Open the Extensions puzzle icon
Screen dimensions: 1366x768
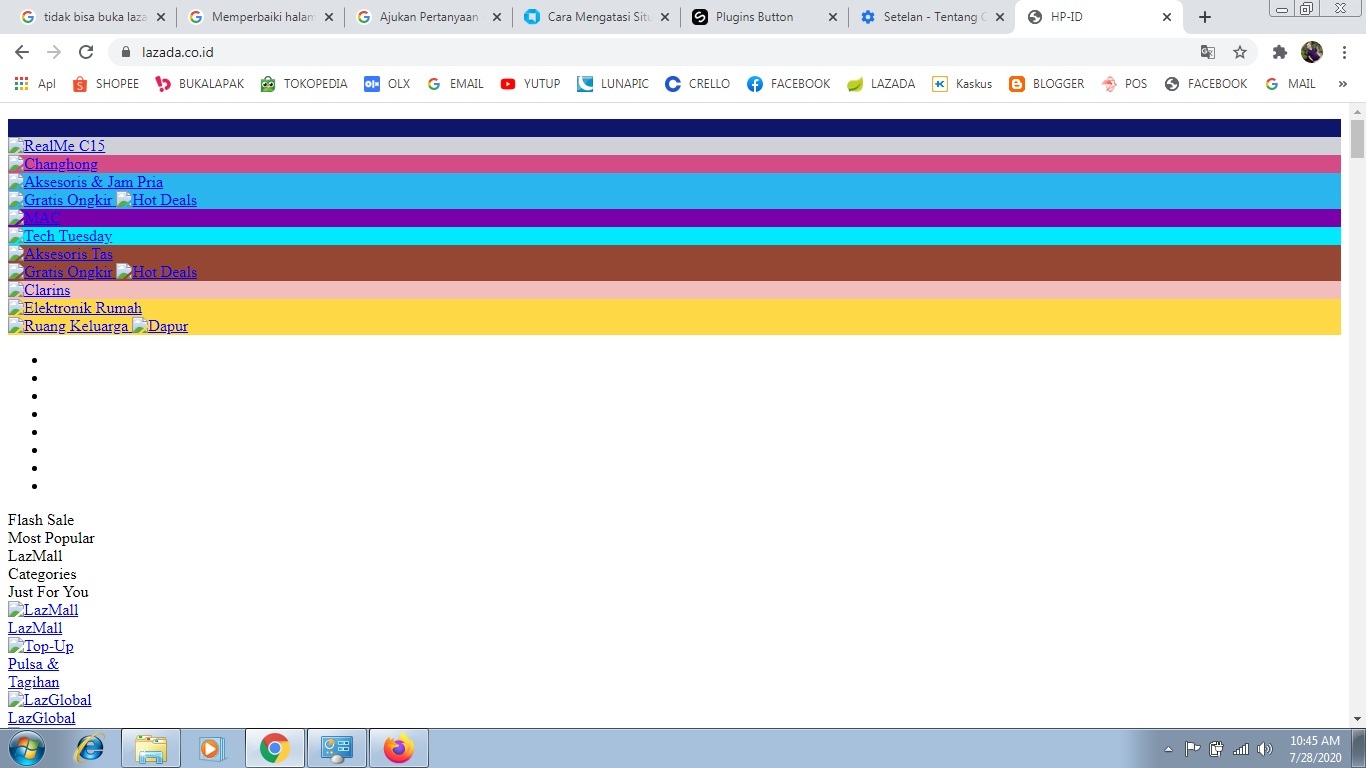[x=1279, y=52]
